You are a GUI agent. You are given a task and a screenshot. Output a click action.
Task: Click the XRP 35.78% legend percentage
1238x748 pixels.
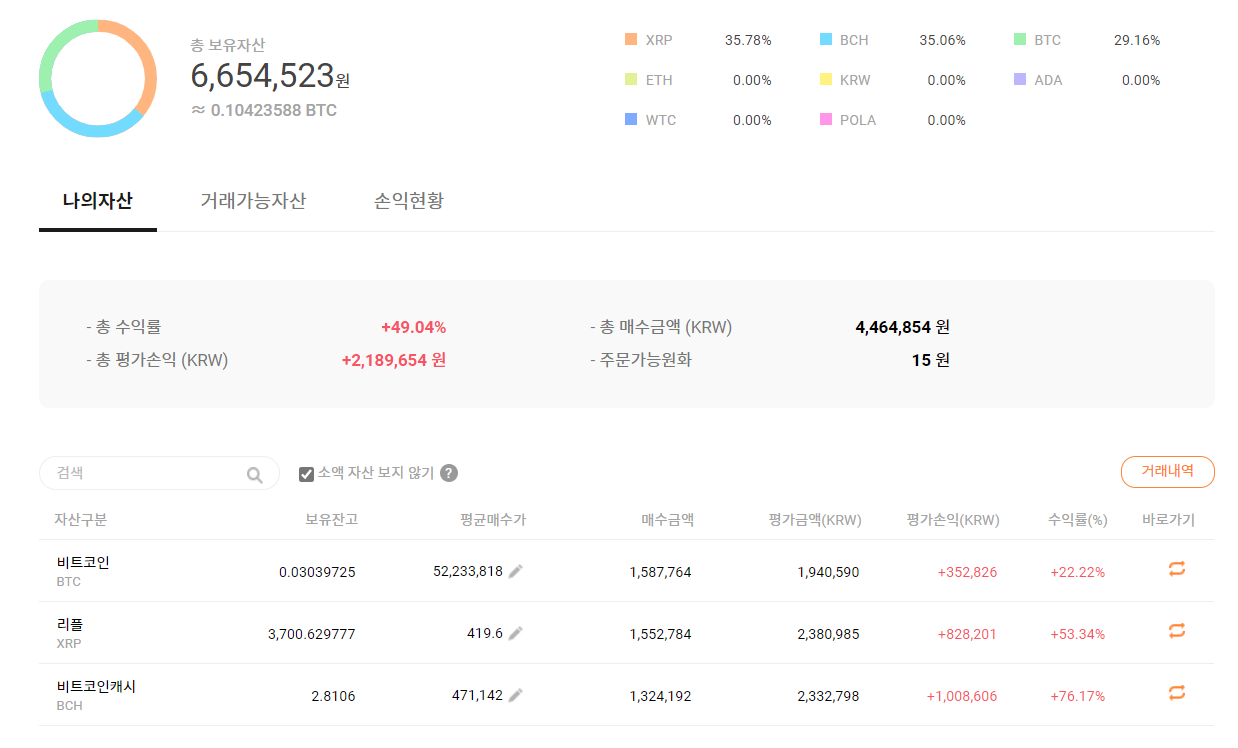click(748, 40)
